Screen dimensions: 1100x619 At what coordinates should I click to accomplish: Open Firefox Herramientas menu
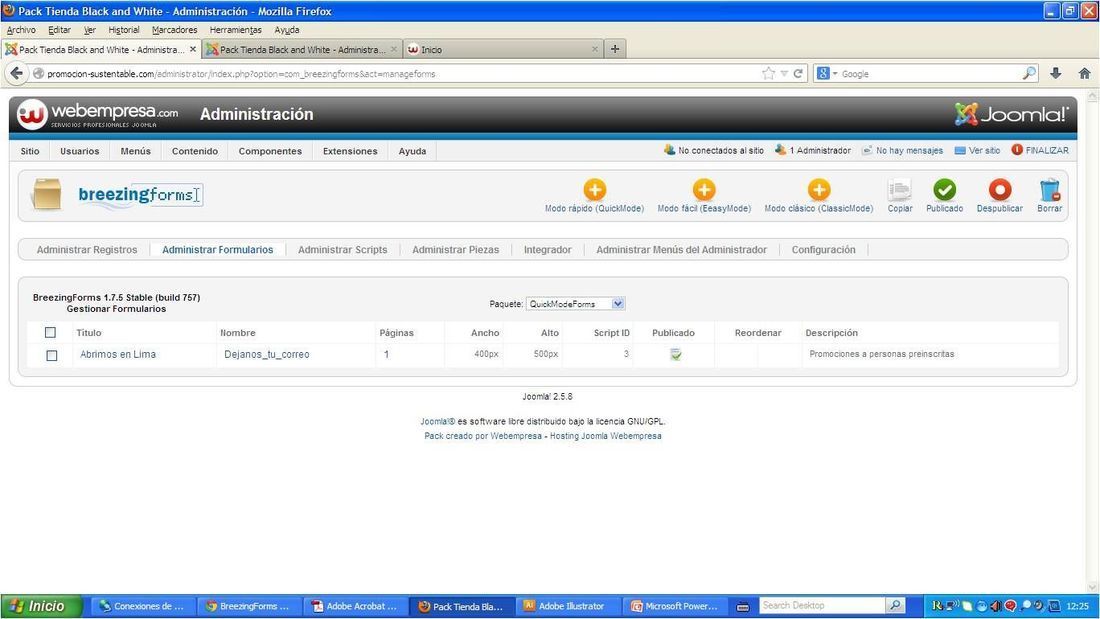236,30
